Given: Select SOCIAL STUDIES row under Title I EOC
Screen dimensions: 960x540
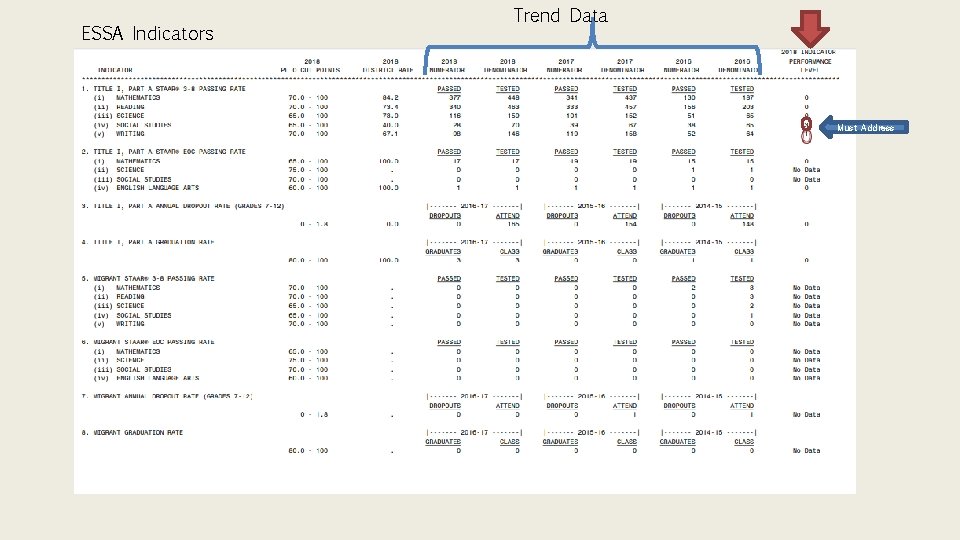Looking at the screenshot, I should click(456, 179).
